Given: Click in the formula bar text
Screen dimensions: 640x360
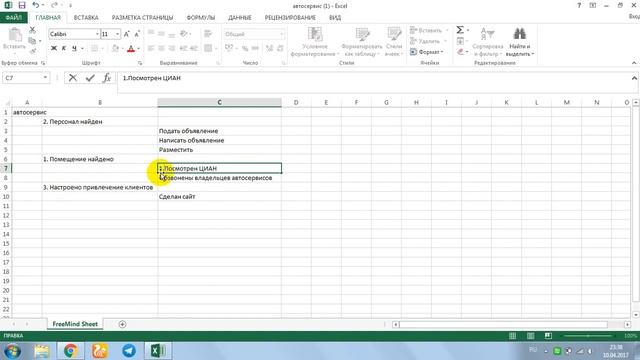Looking at the screenshot, I should [151, 78].
